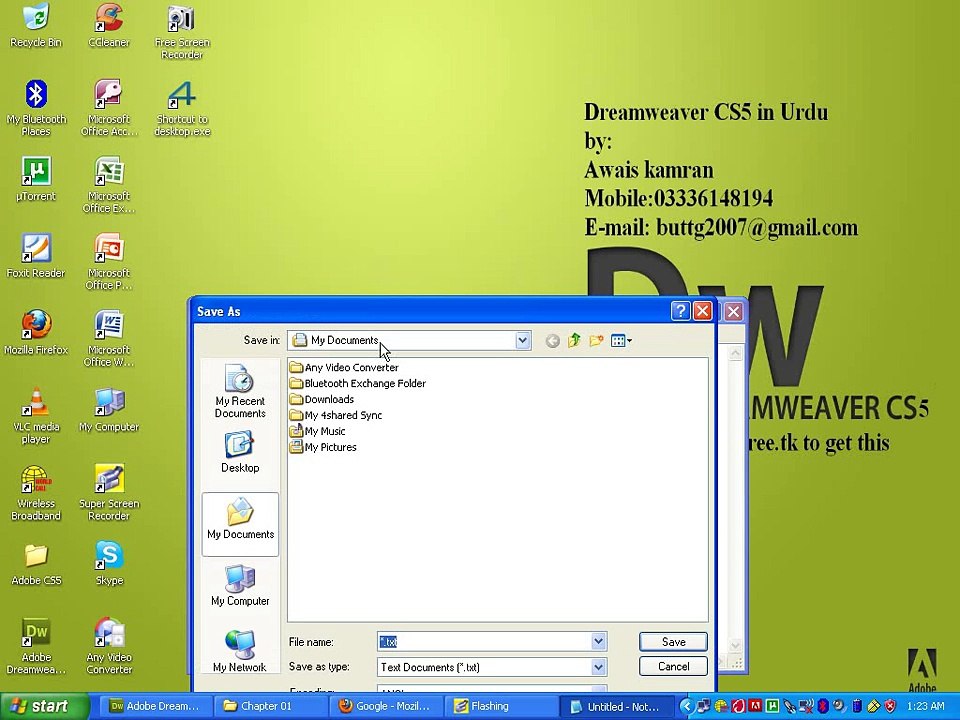The height and width of the screenshot is (720, 960).
Task: Open the Adobe CS5 desktop folder
Action: pyautogui.click(x=36, y=564)
